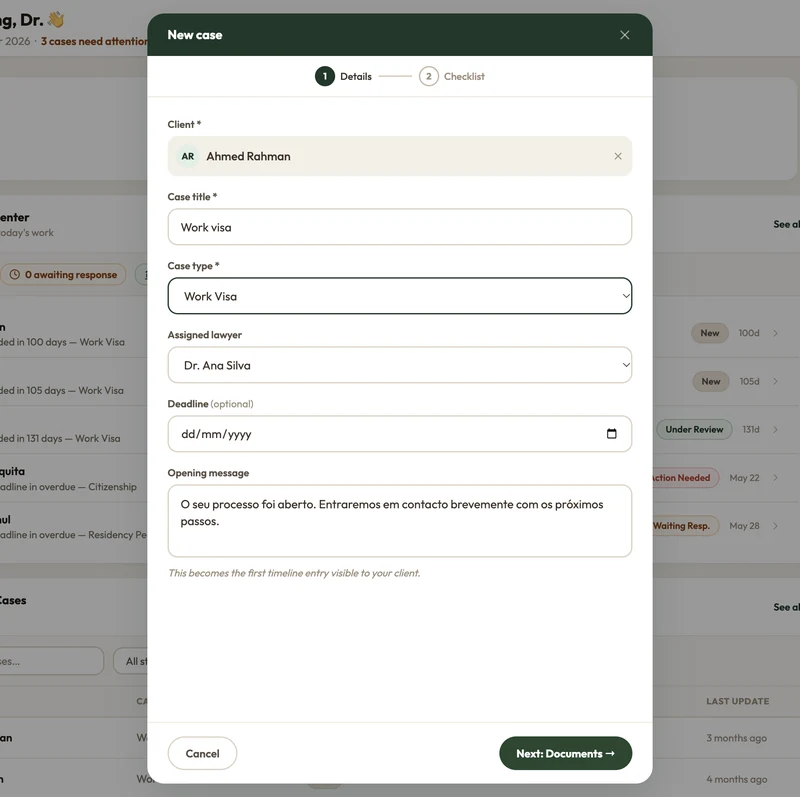Open the 131d Under Review row chevron

(775, 430)
